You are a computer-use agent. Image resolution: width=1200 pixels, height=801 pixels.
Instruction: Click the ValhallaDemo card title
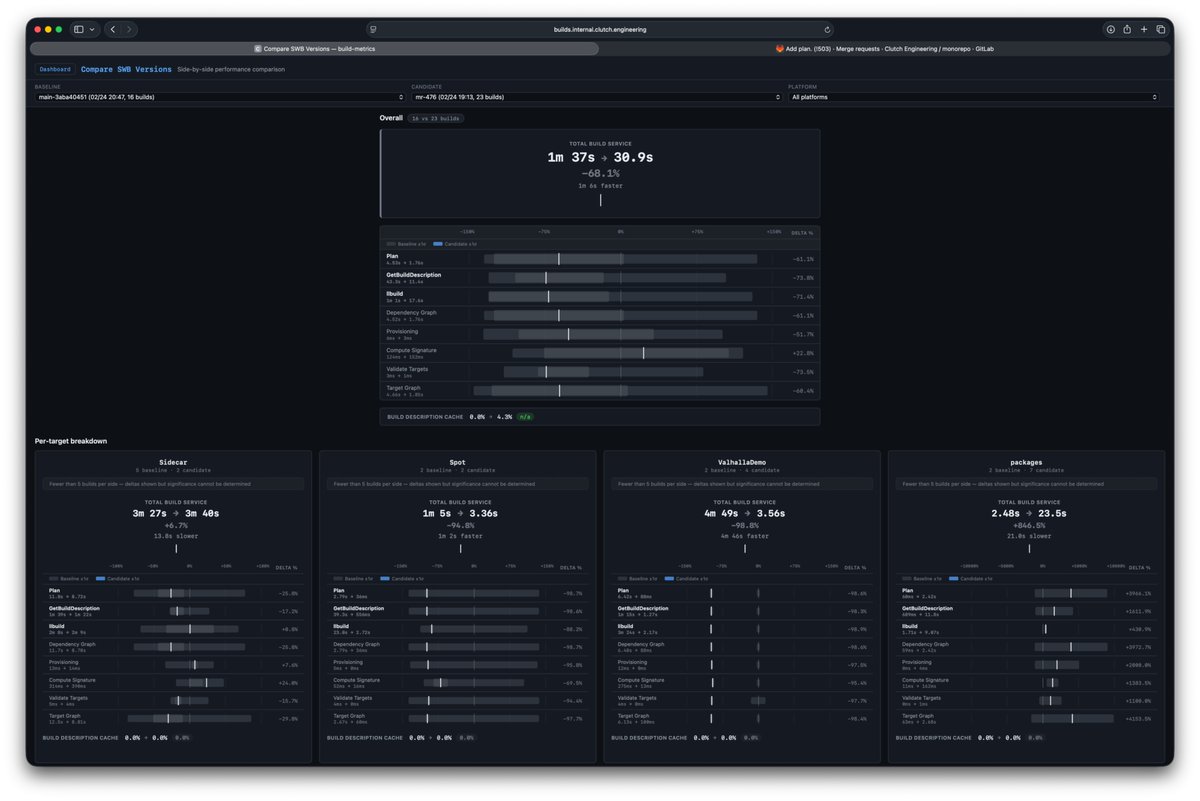coord(742,462)
